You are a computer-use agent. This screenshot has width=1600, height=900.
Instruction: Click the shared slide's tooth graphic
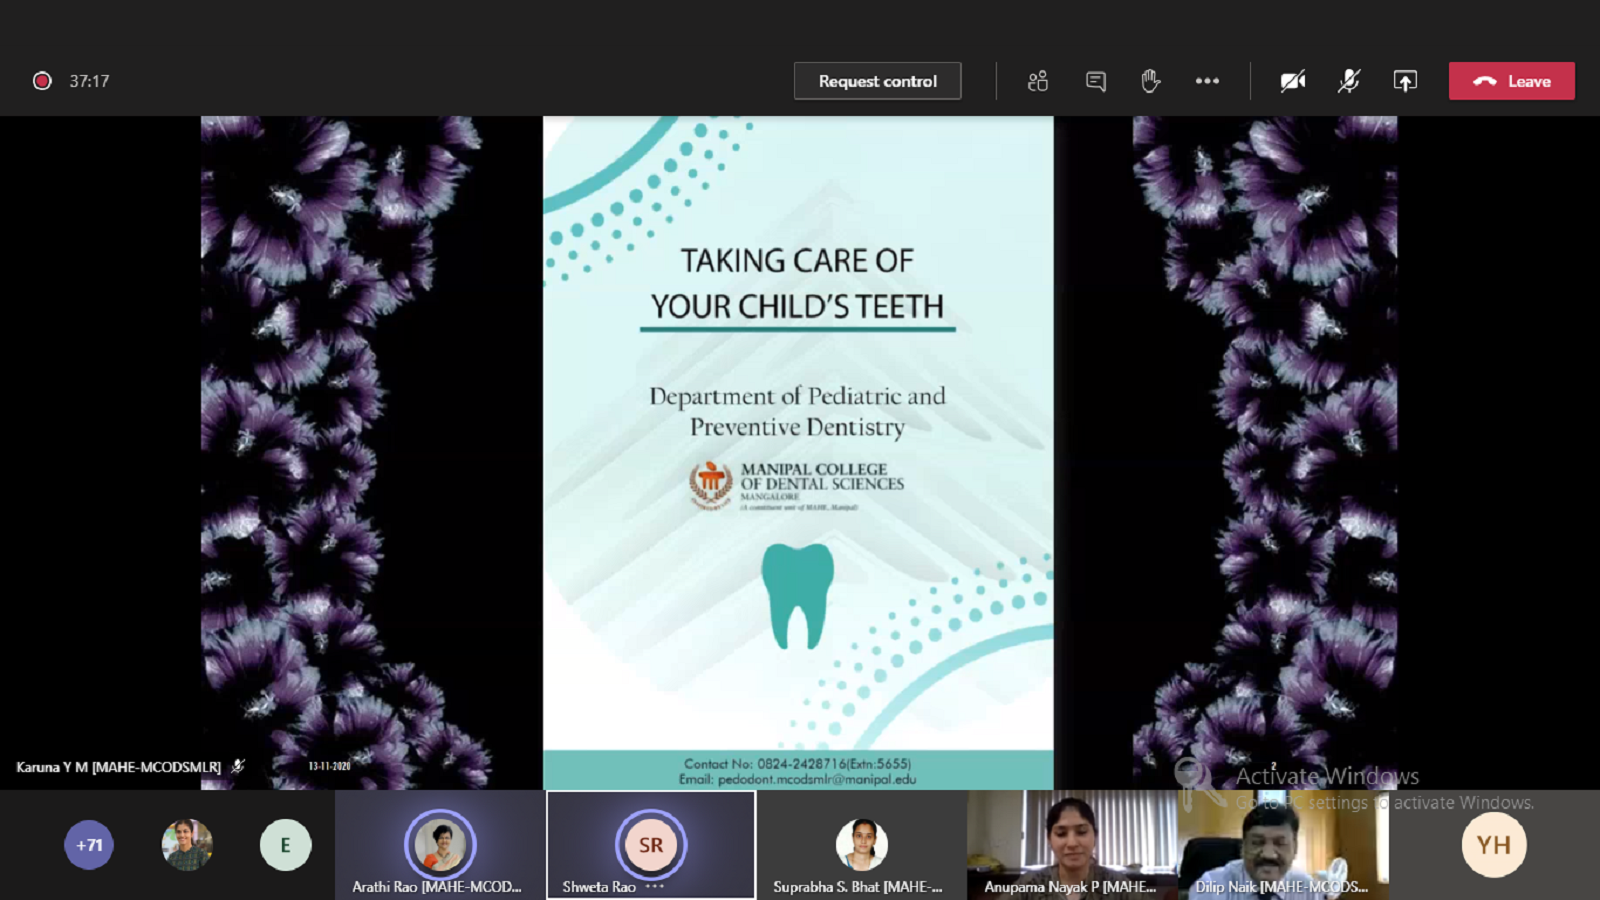point(797,595)
